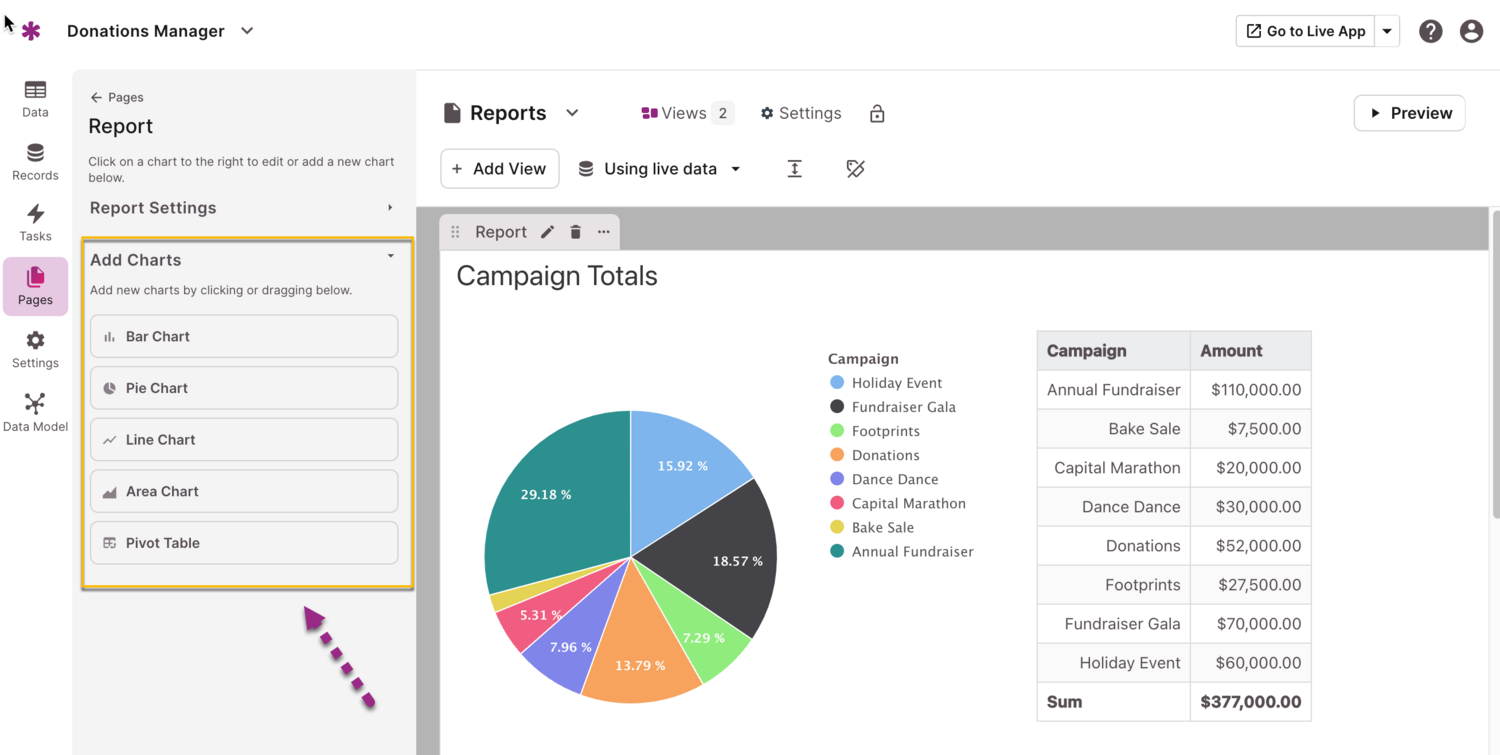Open the Views tab
1500x755 pixels.
[687, 114]
